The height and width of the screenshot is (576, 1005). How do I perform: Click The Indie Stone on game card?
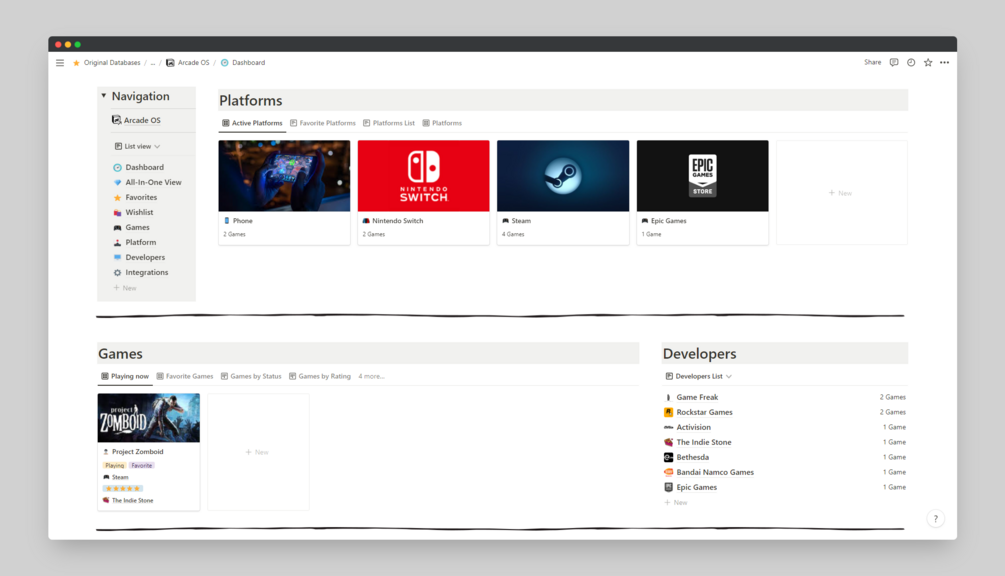click(133, 500)
